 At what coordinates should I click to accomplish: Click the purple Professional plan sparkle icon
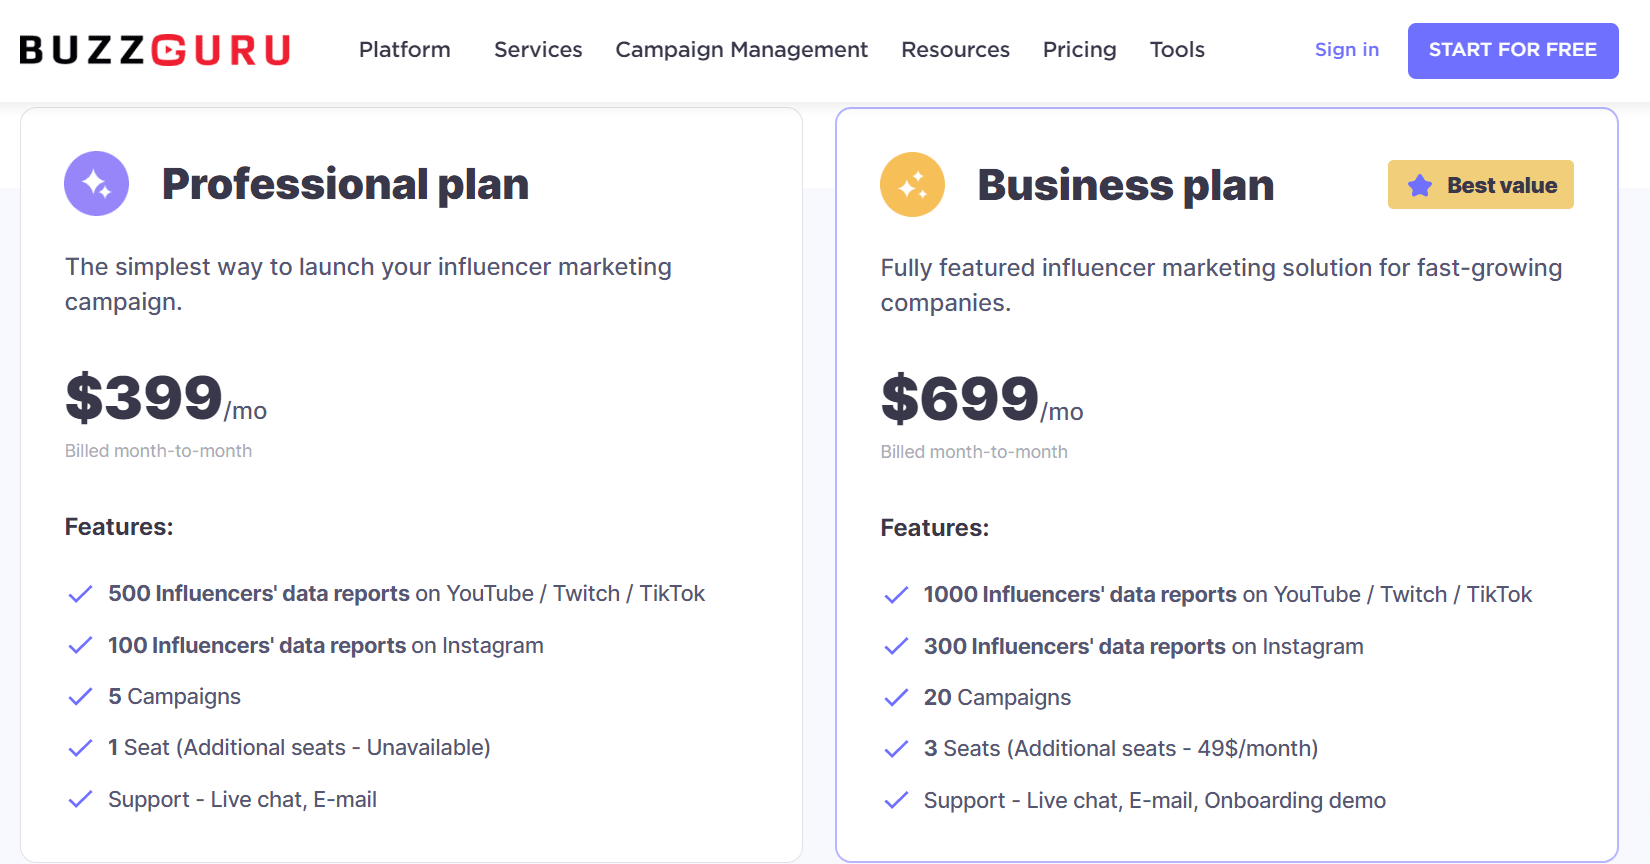pos(97,184)
